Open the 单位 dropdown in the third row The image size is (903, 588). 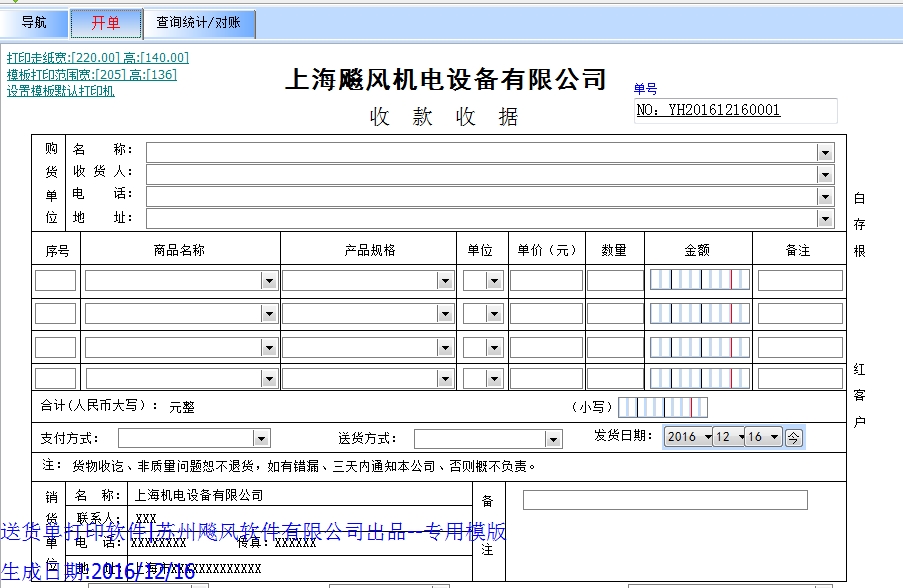(494, 347)
